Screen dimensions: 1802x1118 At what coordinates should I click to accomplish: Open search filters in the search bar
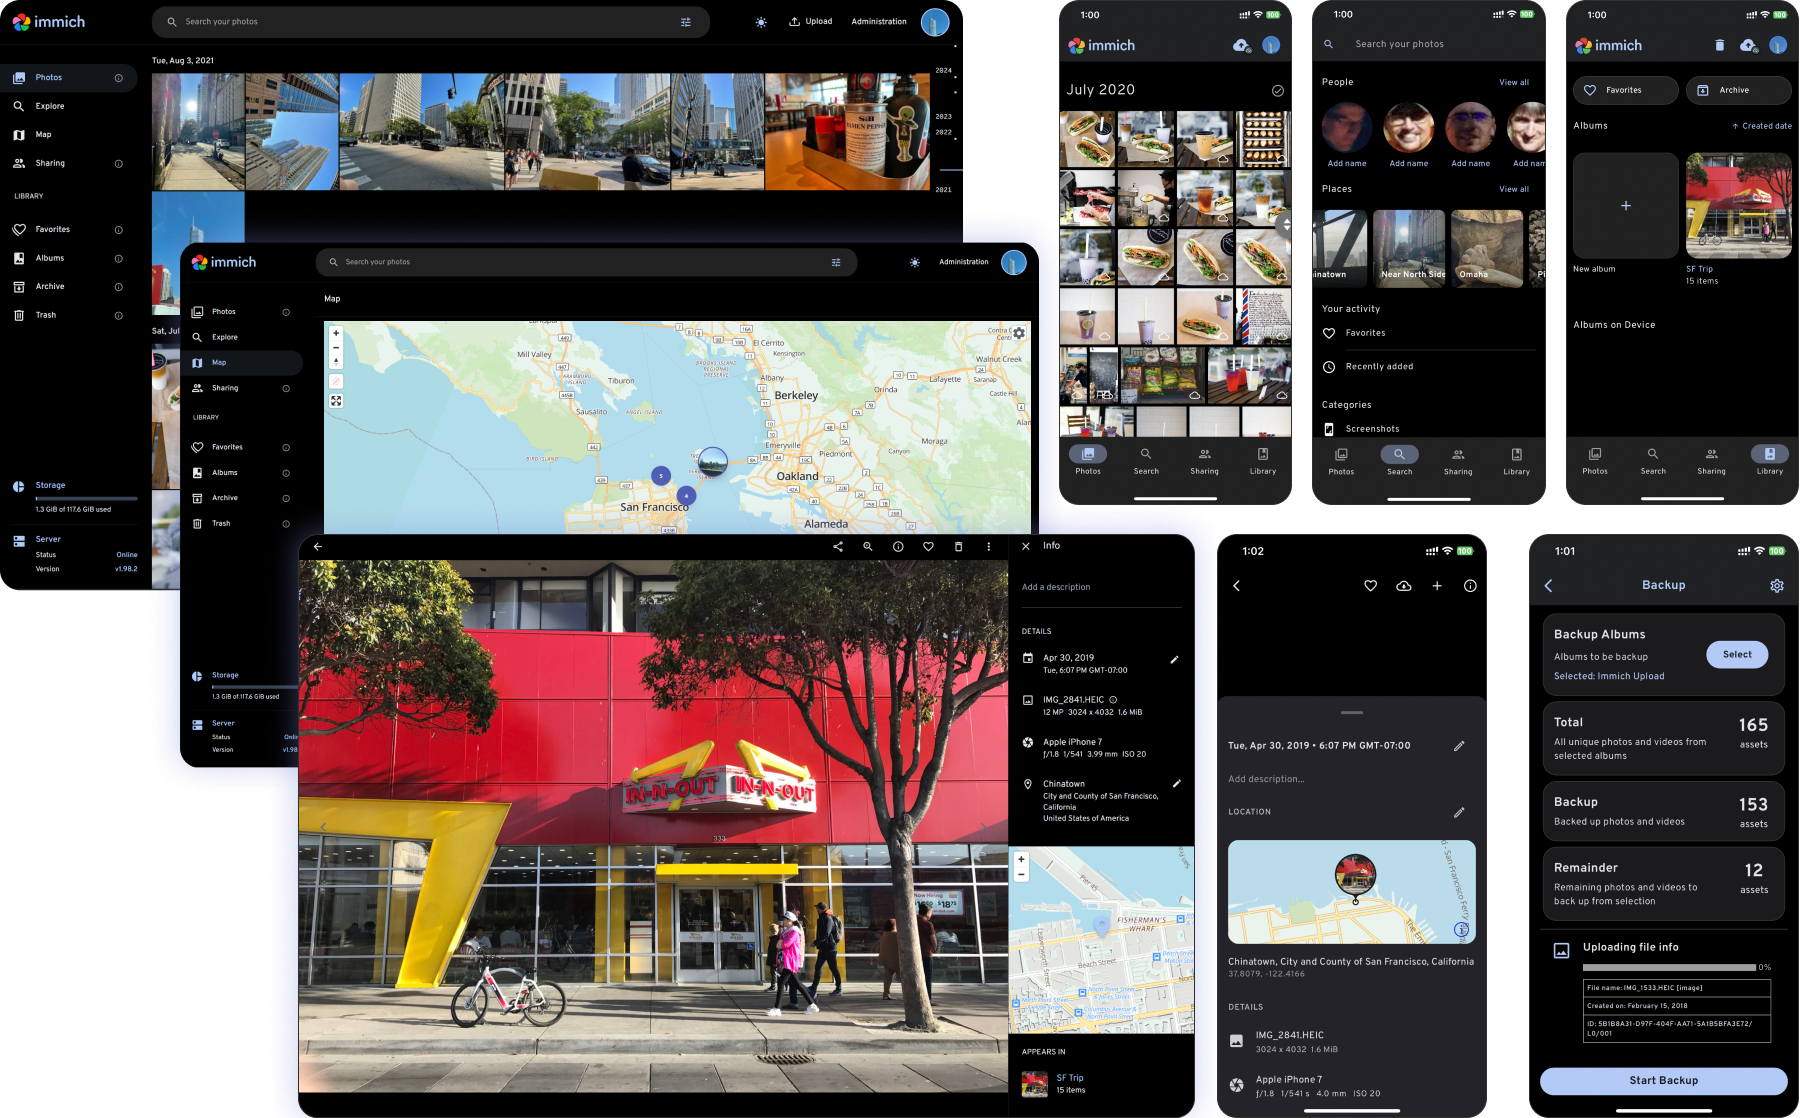pyautogui.click(x=686, y=21)
